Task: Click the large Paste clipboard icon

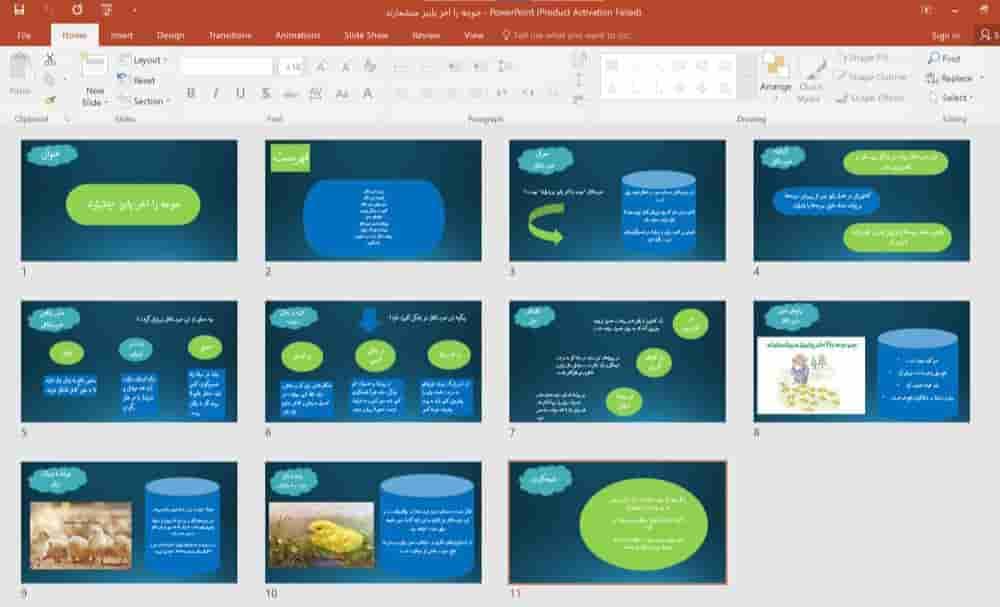Action: [20, 68]
